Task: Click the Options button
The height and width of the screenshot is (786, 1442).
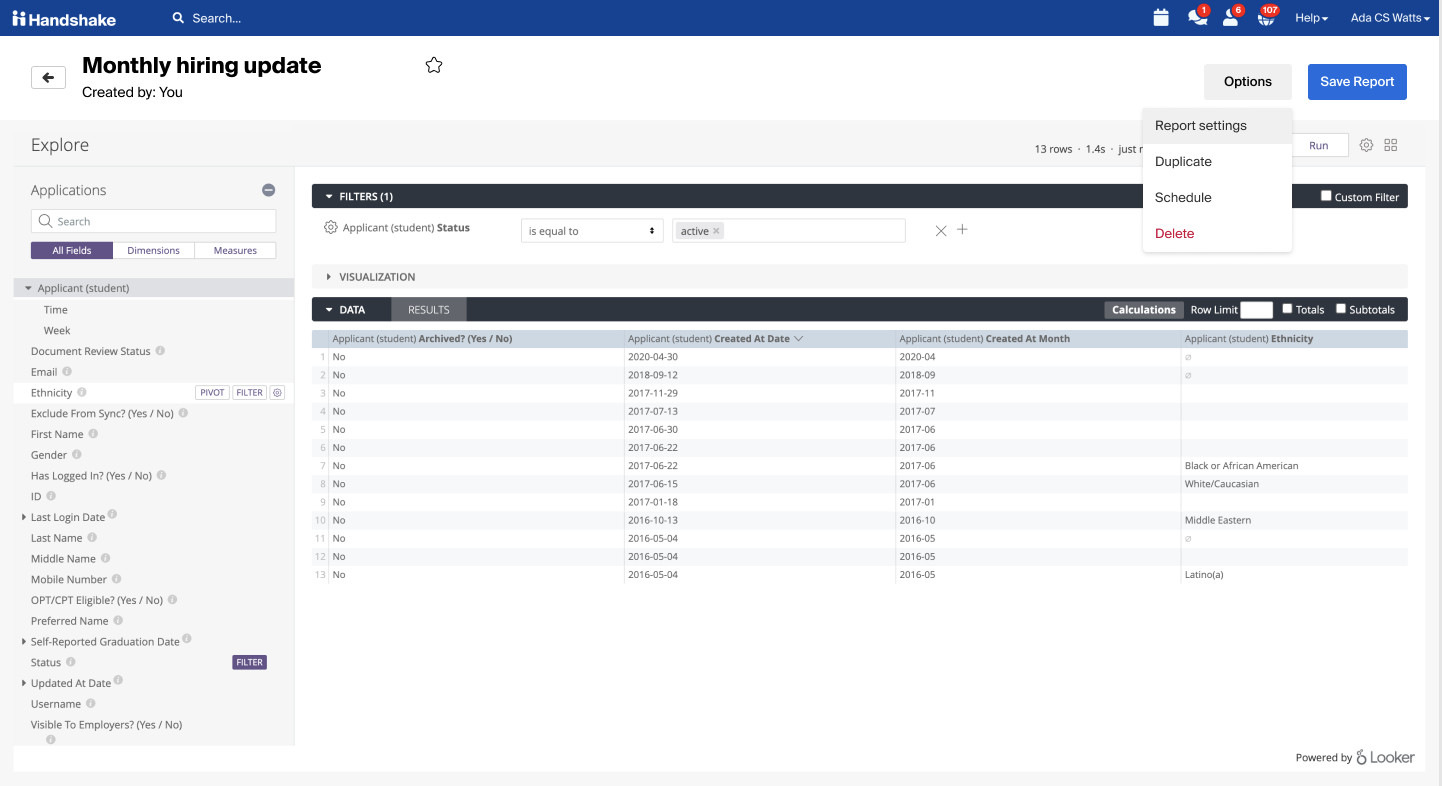Action: tap(1248, 82)
